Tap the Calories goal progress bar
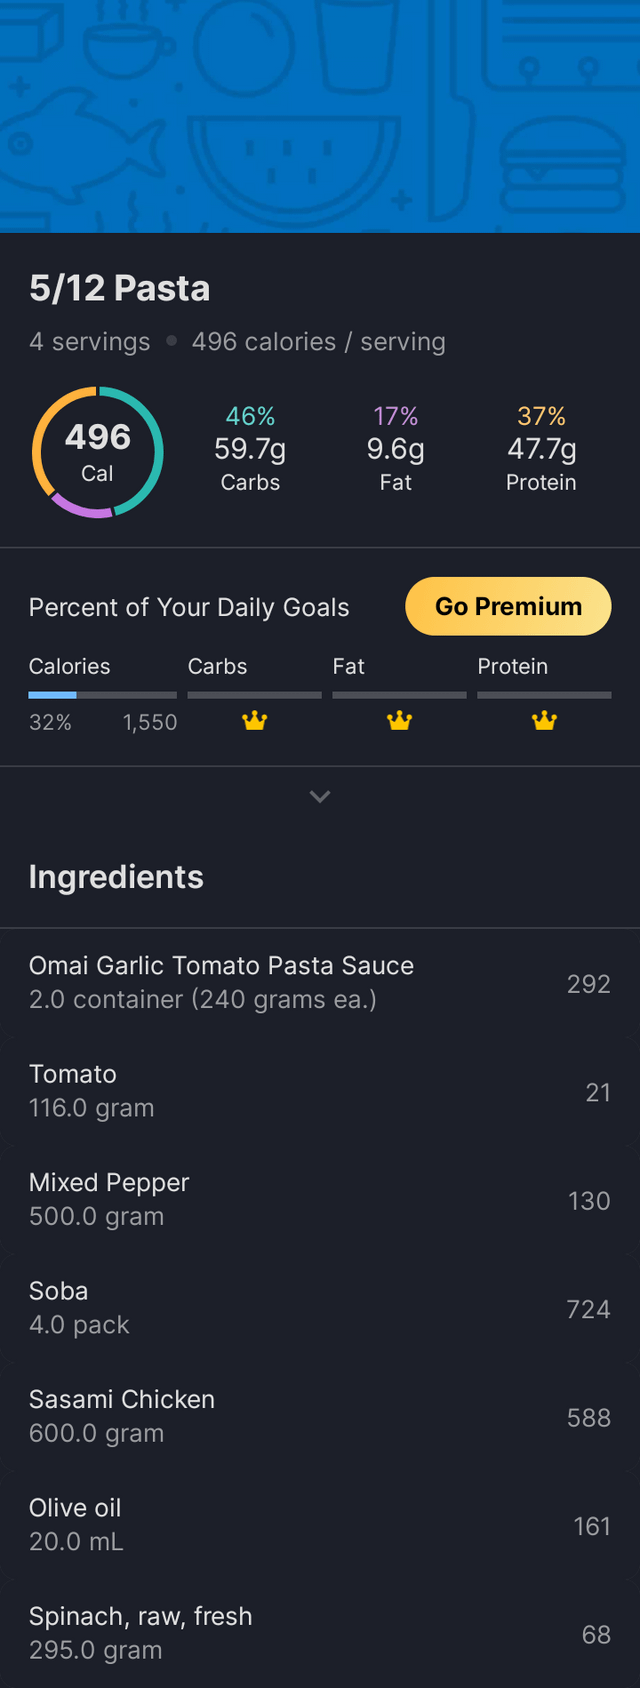The width and height of the screenshot is (640, 1688). tap(102, 694)
